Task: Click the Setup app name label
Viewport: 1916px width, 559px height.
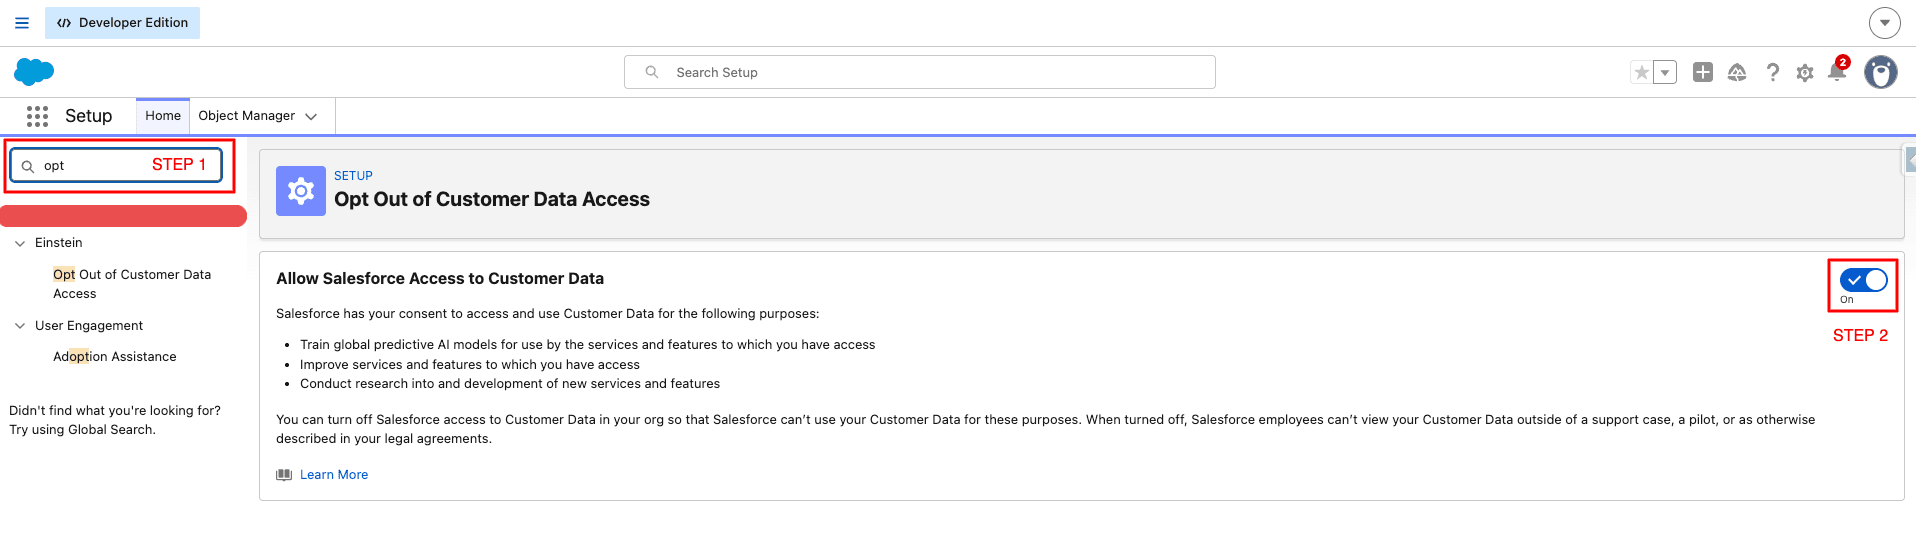Action: click(x=89, y=116)
